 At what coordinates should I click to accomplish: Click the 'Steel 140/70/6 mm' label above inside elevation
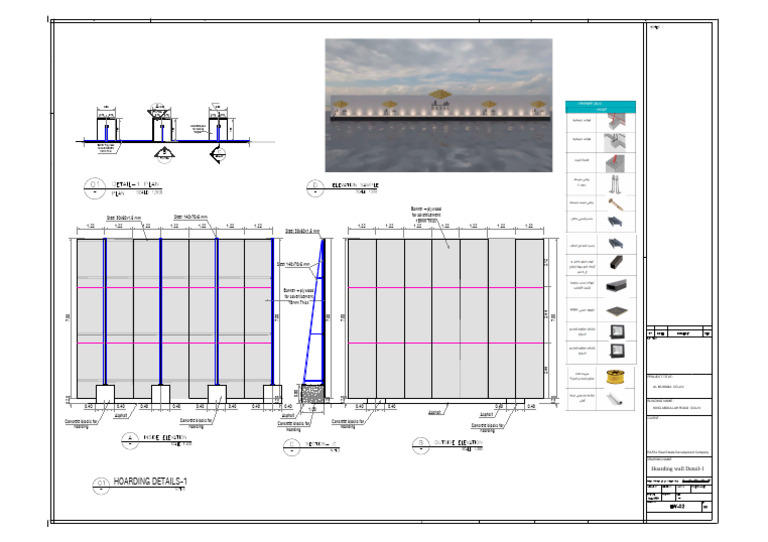tap(191, 216)
